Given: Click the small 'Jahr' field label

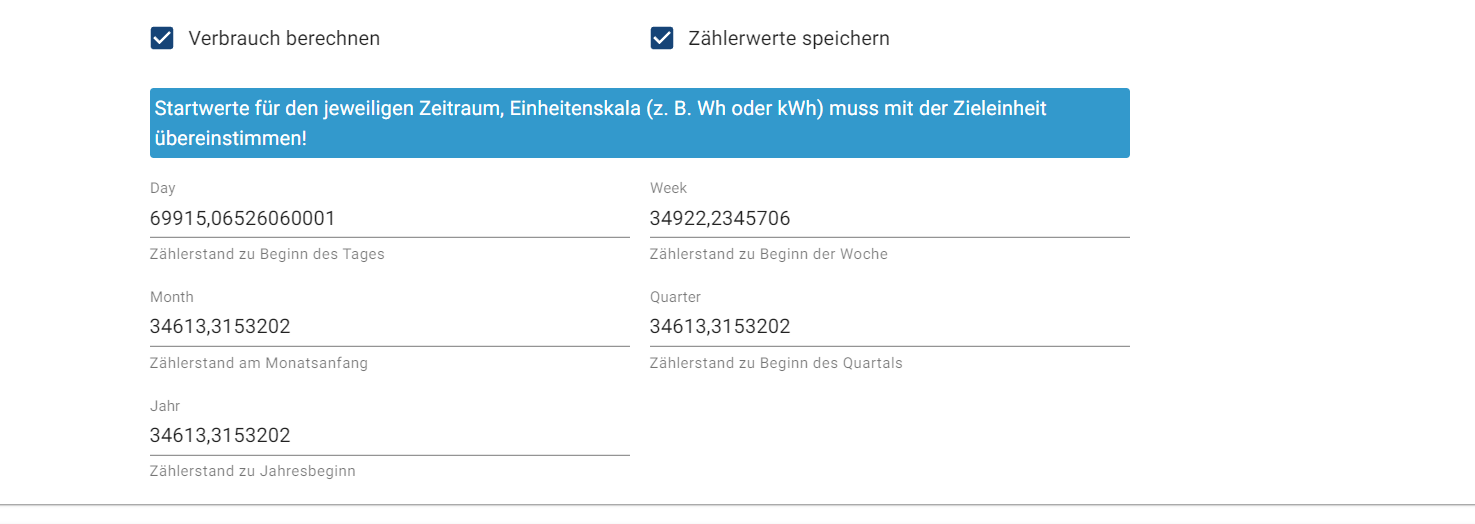Looking at the screenshot, I should [165, 406].
